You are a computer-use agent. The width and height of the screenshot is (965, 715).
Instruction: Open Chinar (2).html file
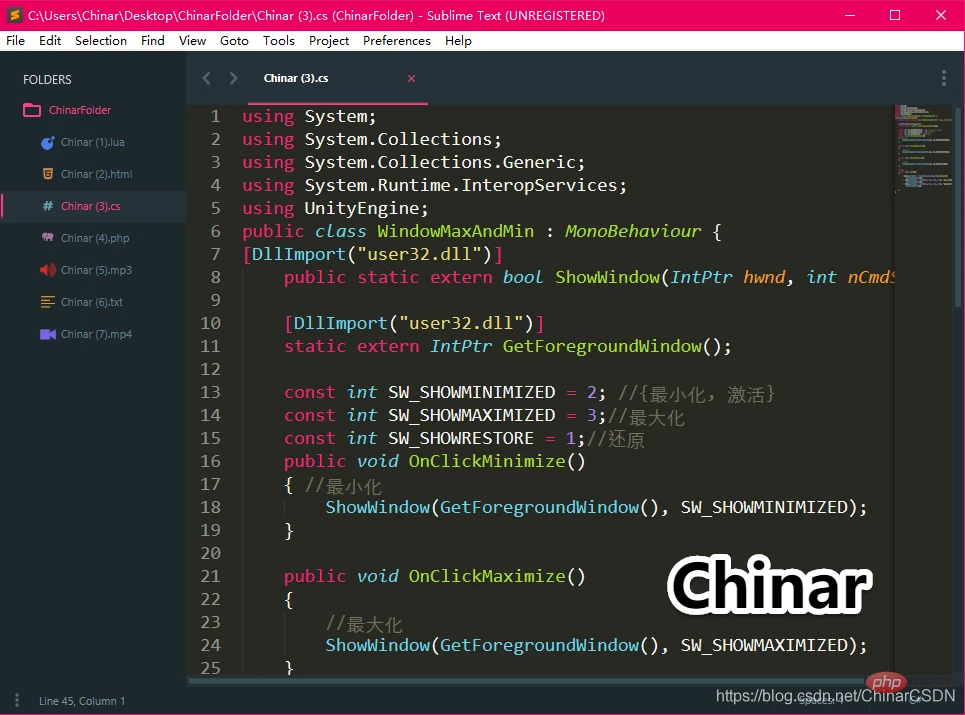(x=97, y=174)
